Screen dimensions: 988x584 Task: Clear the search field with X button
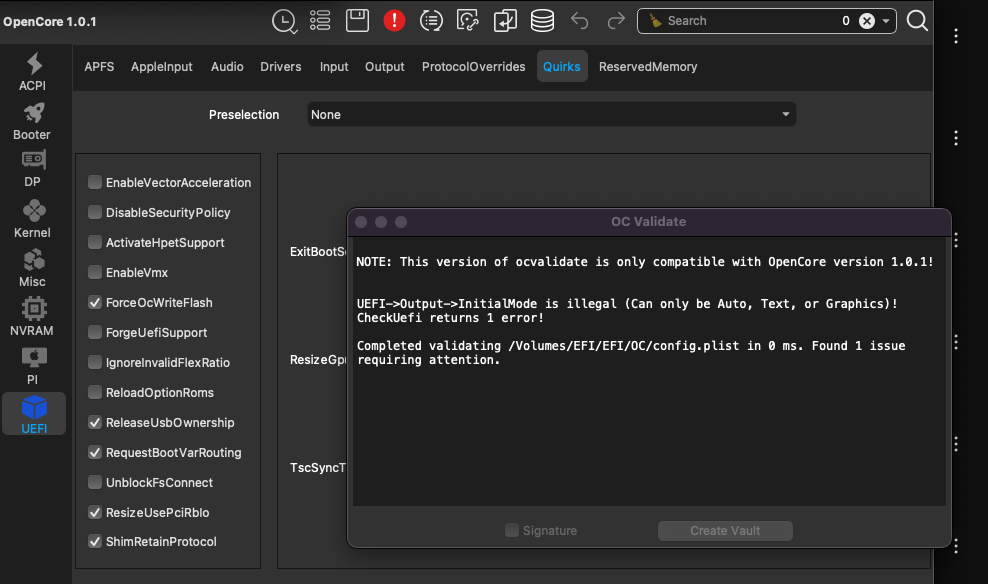pyautogui.click(x=867, y=21)
